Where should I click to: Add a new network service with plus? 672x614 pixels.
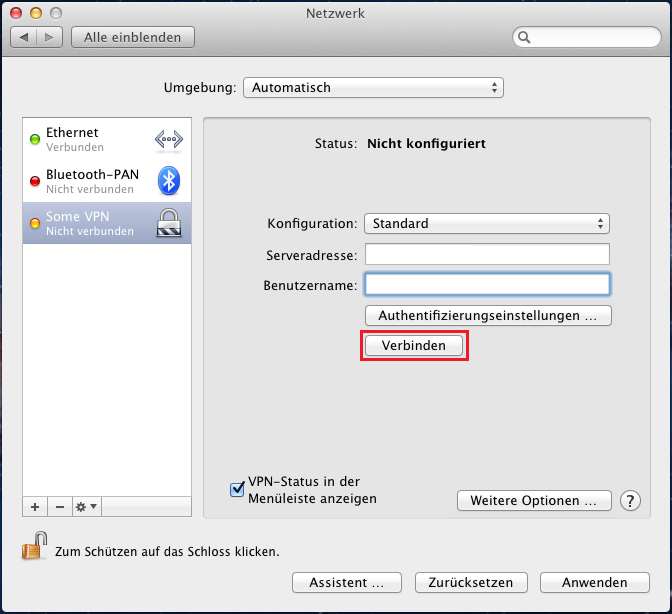pos(35,507)
